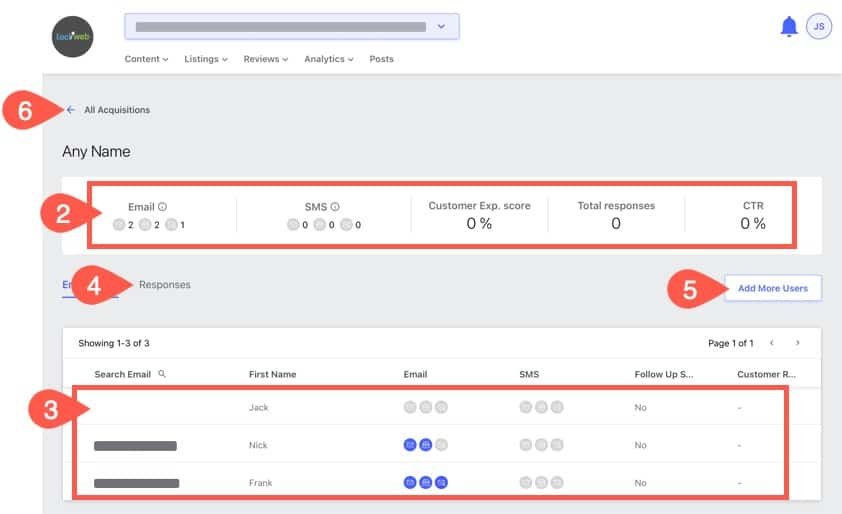This screenshot has width=842, height=514.
Task: Select the first name Jack
Action: (258, 407)
